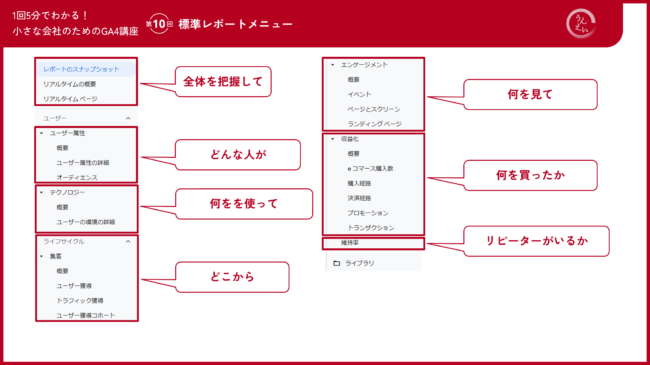
Task: Collapse the 収益化 tree triangle
Action: click(x=332, y=139)
